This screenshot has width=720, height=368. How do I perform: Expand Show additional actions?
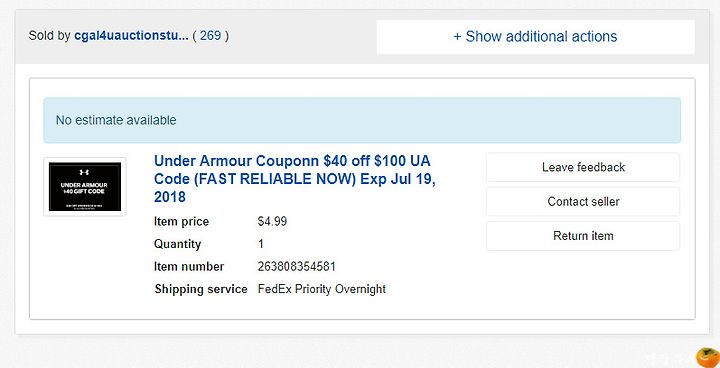[x=535, y=37]
